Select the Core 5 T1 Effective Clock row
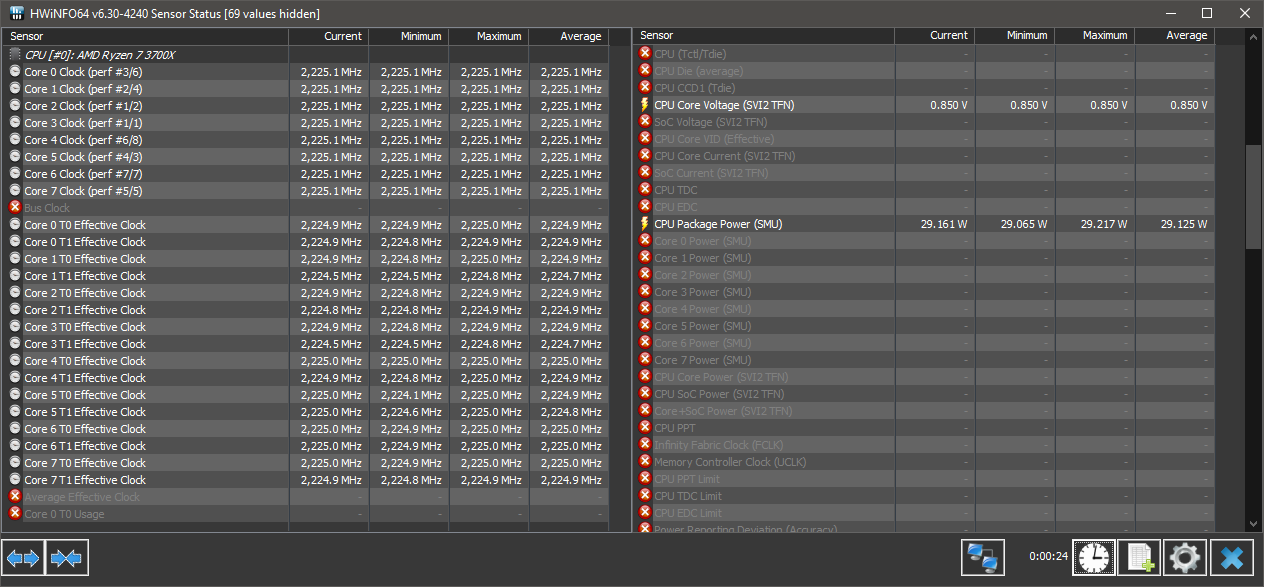Screen dimensions: 1264x587 pyautogui.click(x=305, y=412)
